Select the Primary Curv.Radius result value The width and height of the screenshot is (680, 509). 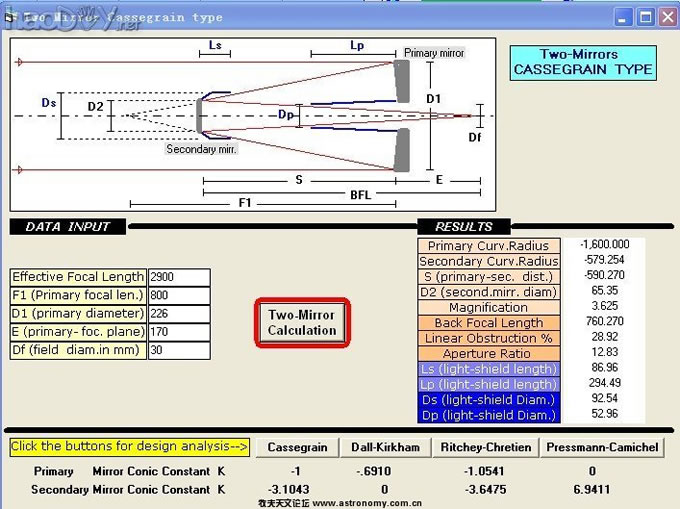pos(606,245)
